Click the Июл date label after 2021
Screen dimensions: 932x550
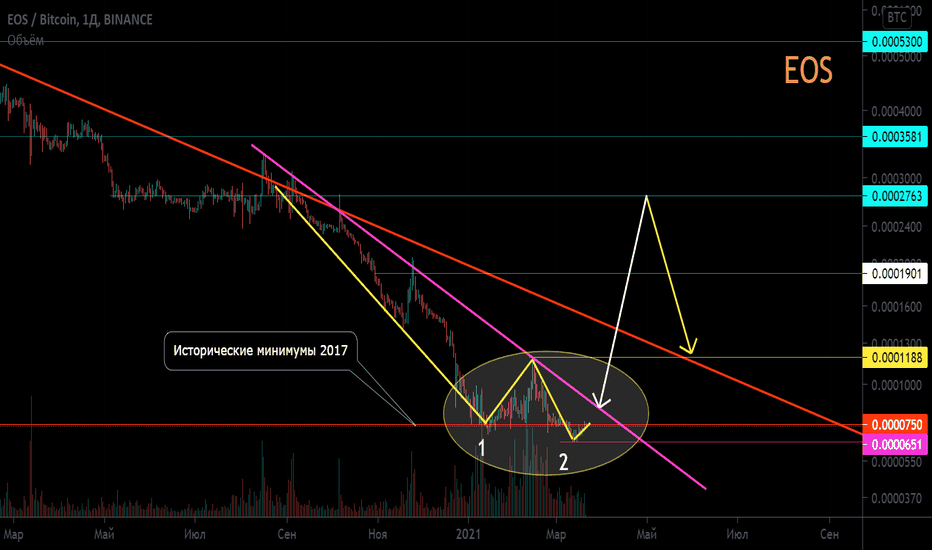[737, 534]
